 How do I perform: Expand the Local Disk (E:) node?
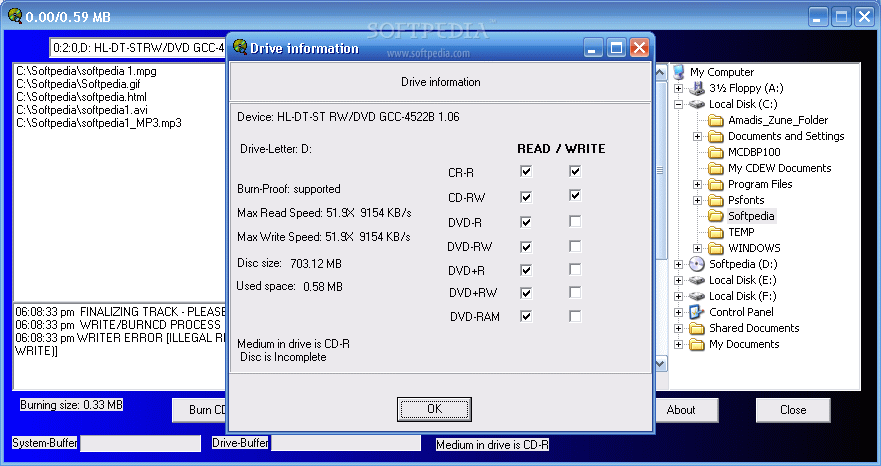coord(679,280)
